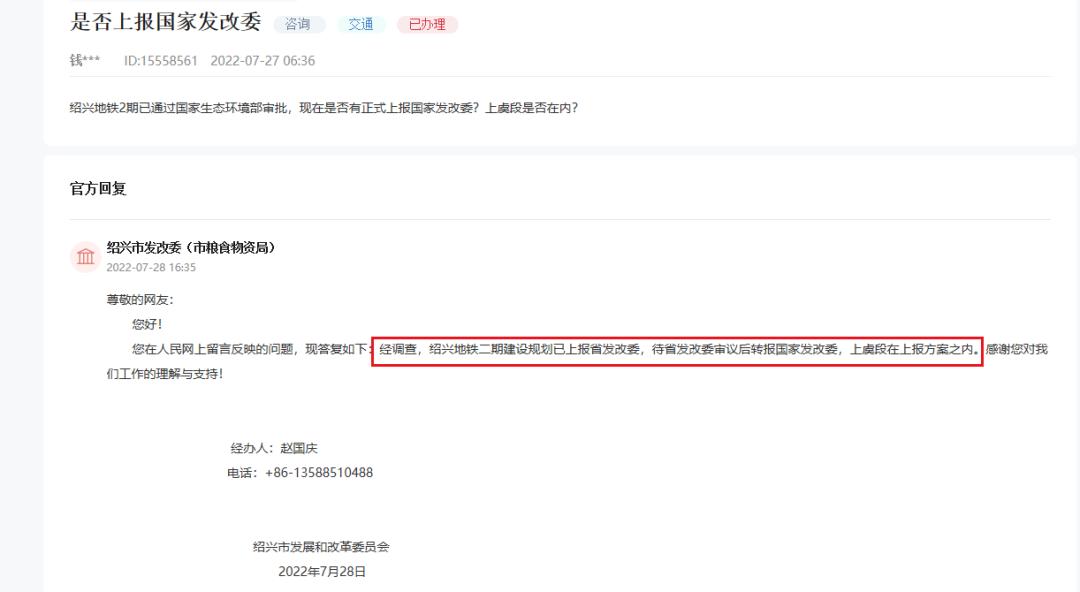The image size is (1080, 592).
Task: Click the date 2022年7月28日
Action: [322, 571]
